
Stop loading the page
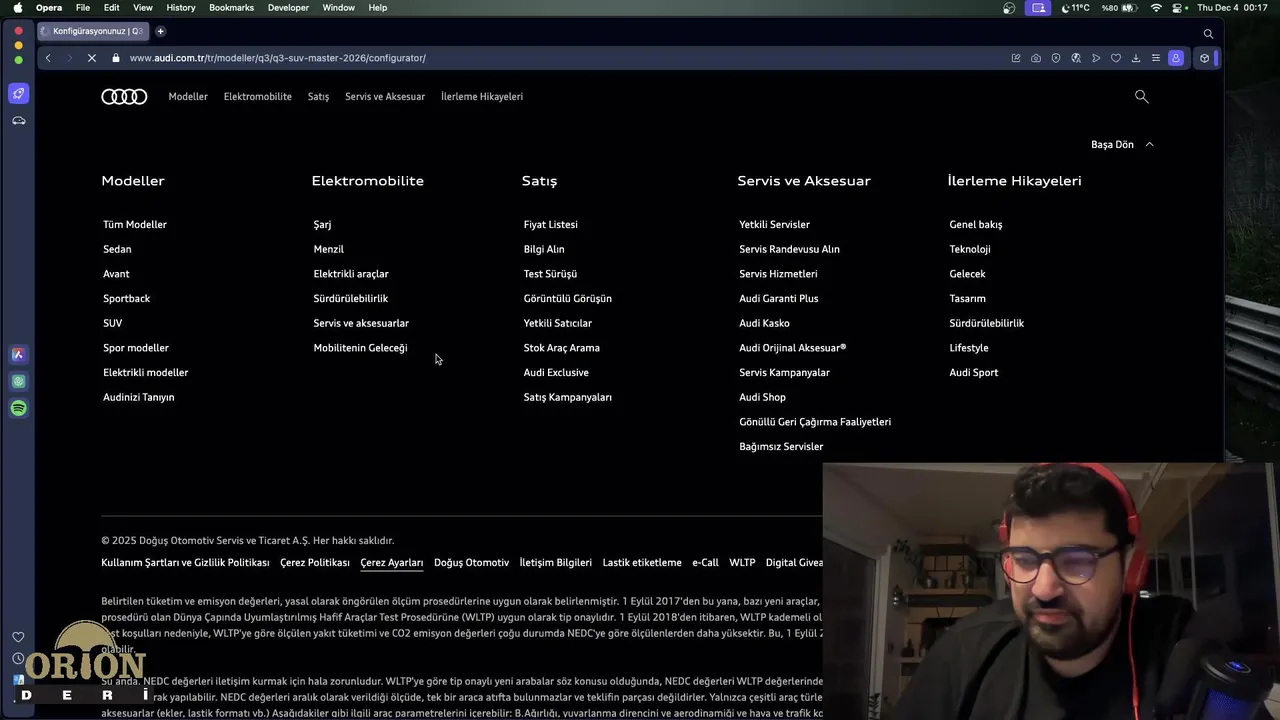(91, 58)
